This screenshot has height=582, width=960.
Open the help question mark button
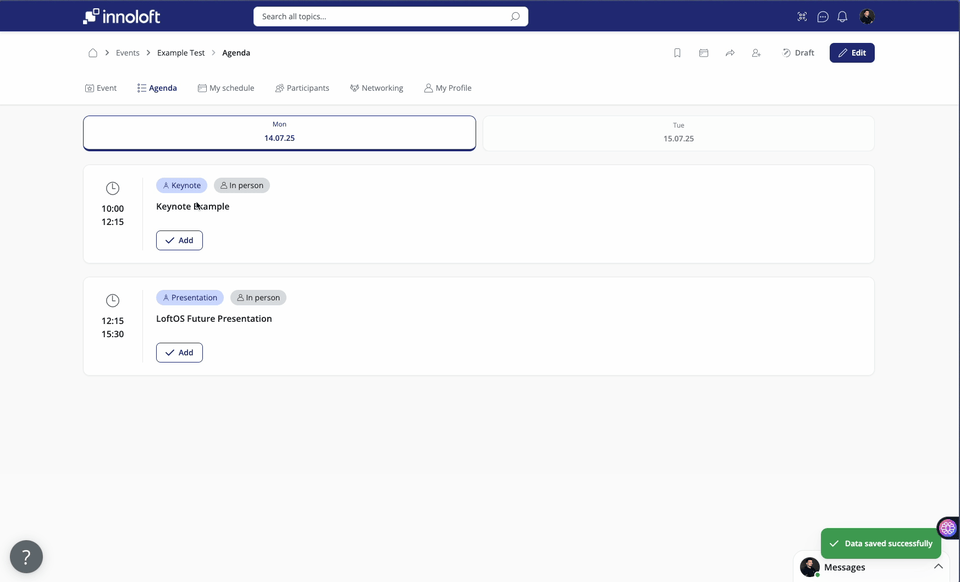pos(26,556)
